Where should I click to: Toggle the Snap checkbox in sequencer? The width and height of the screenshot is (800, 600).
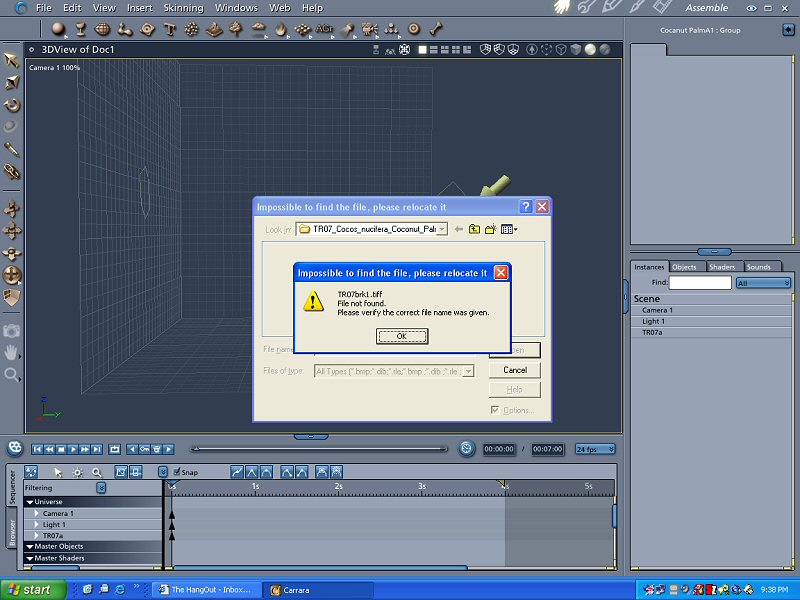click(x=177, y=472)
